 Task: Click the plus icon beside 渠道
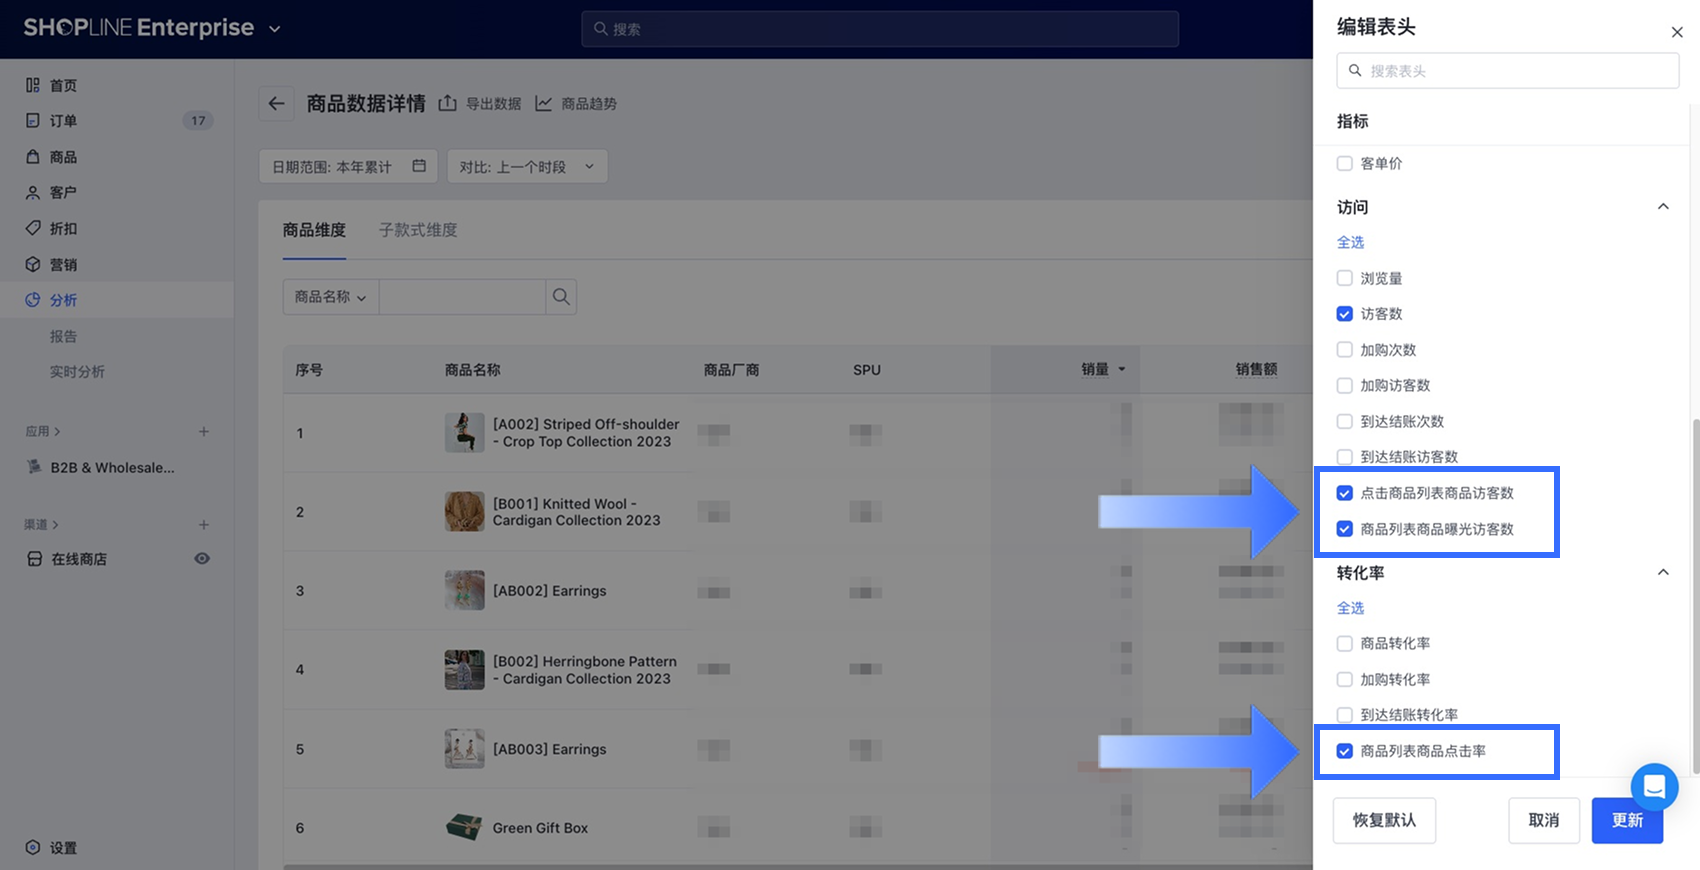(x=204, y=524)
